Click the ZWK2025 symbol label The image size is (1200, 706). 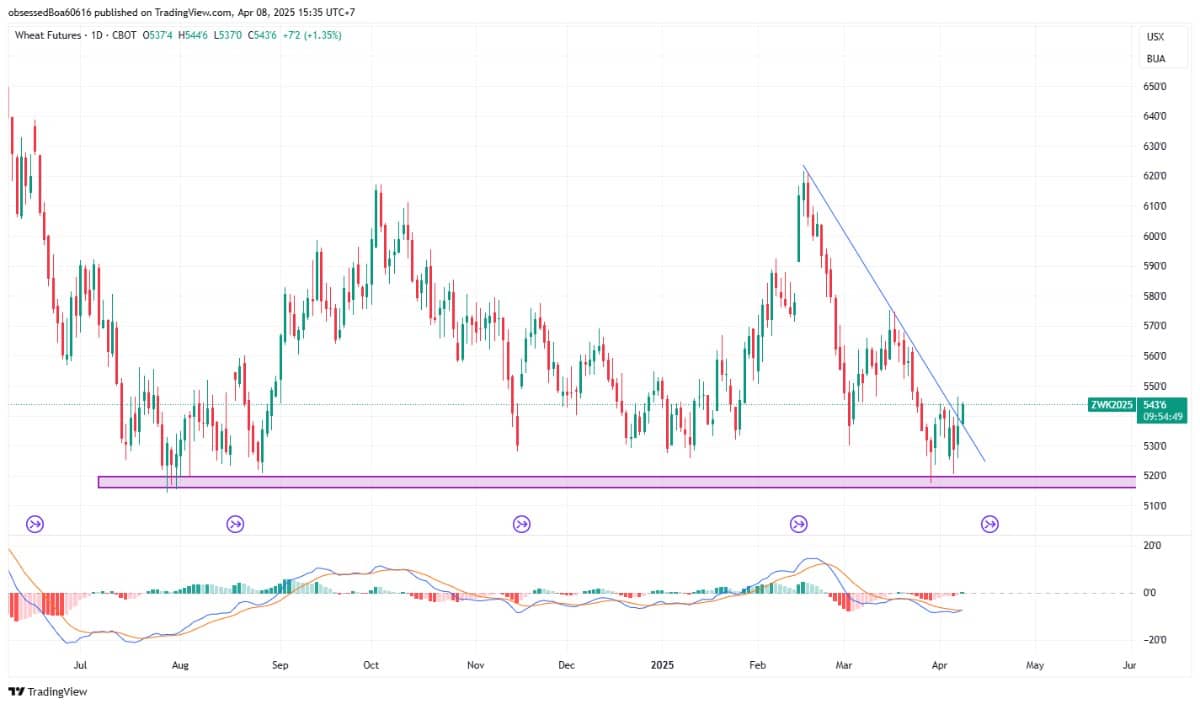[x=1111, y=405]
